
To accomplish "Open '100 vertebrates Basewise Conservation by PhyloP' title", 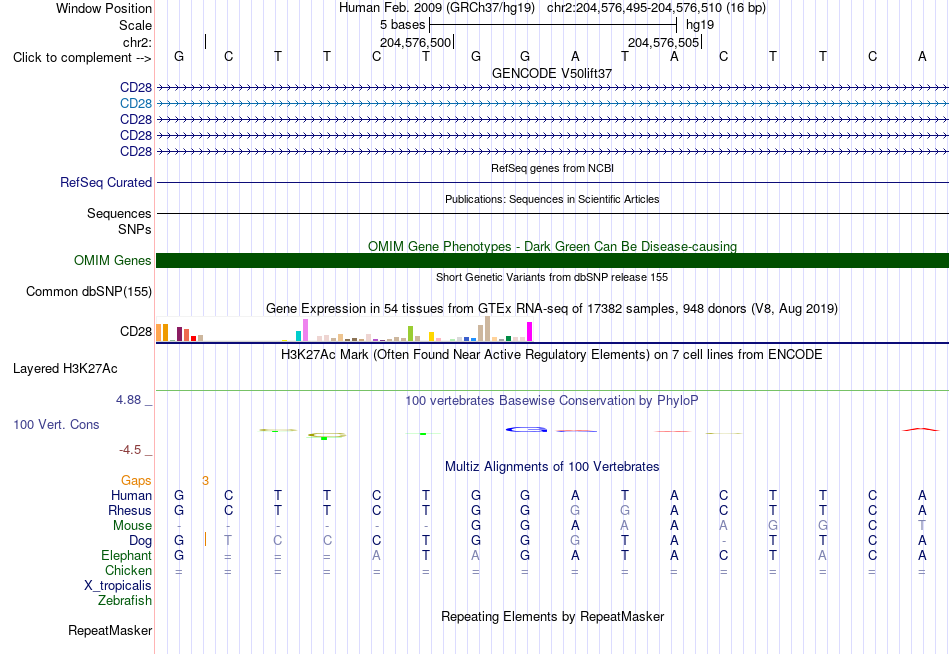I will (551, 401).
